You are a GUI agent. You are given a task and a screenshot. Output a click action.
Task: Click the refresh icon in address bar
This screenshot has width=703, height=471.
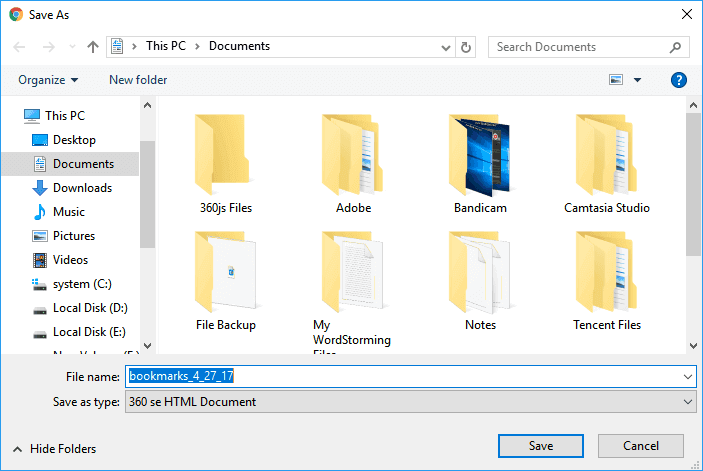coord(466,47)
